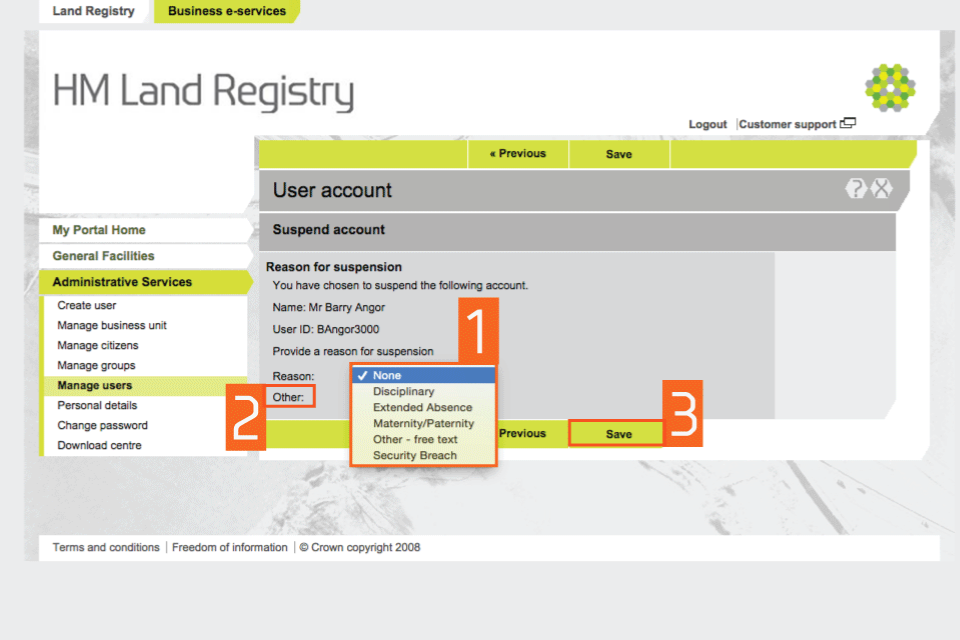This screenshot has height=640, width=960.
Task: Select the Maternity/Paternity option
Action: [423, 424]
